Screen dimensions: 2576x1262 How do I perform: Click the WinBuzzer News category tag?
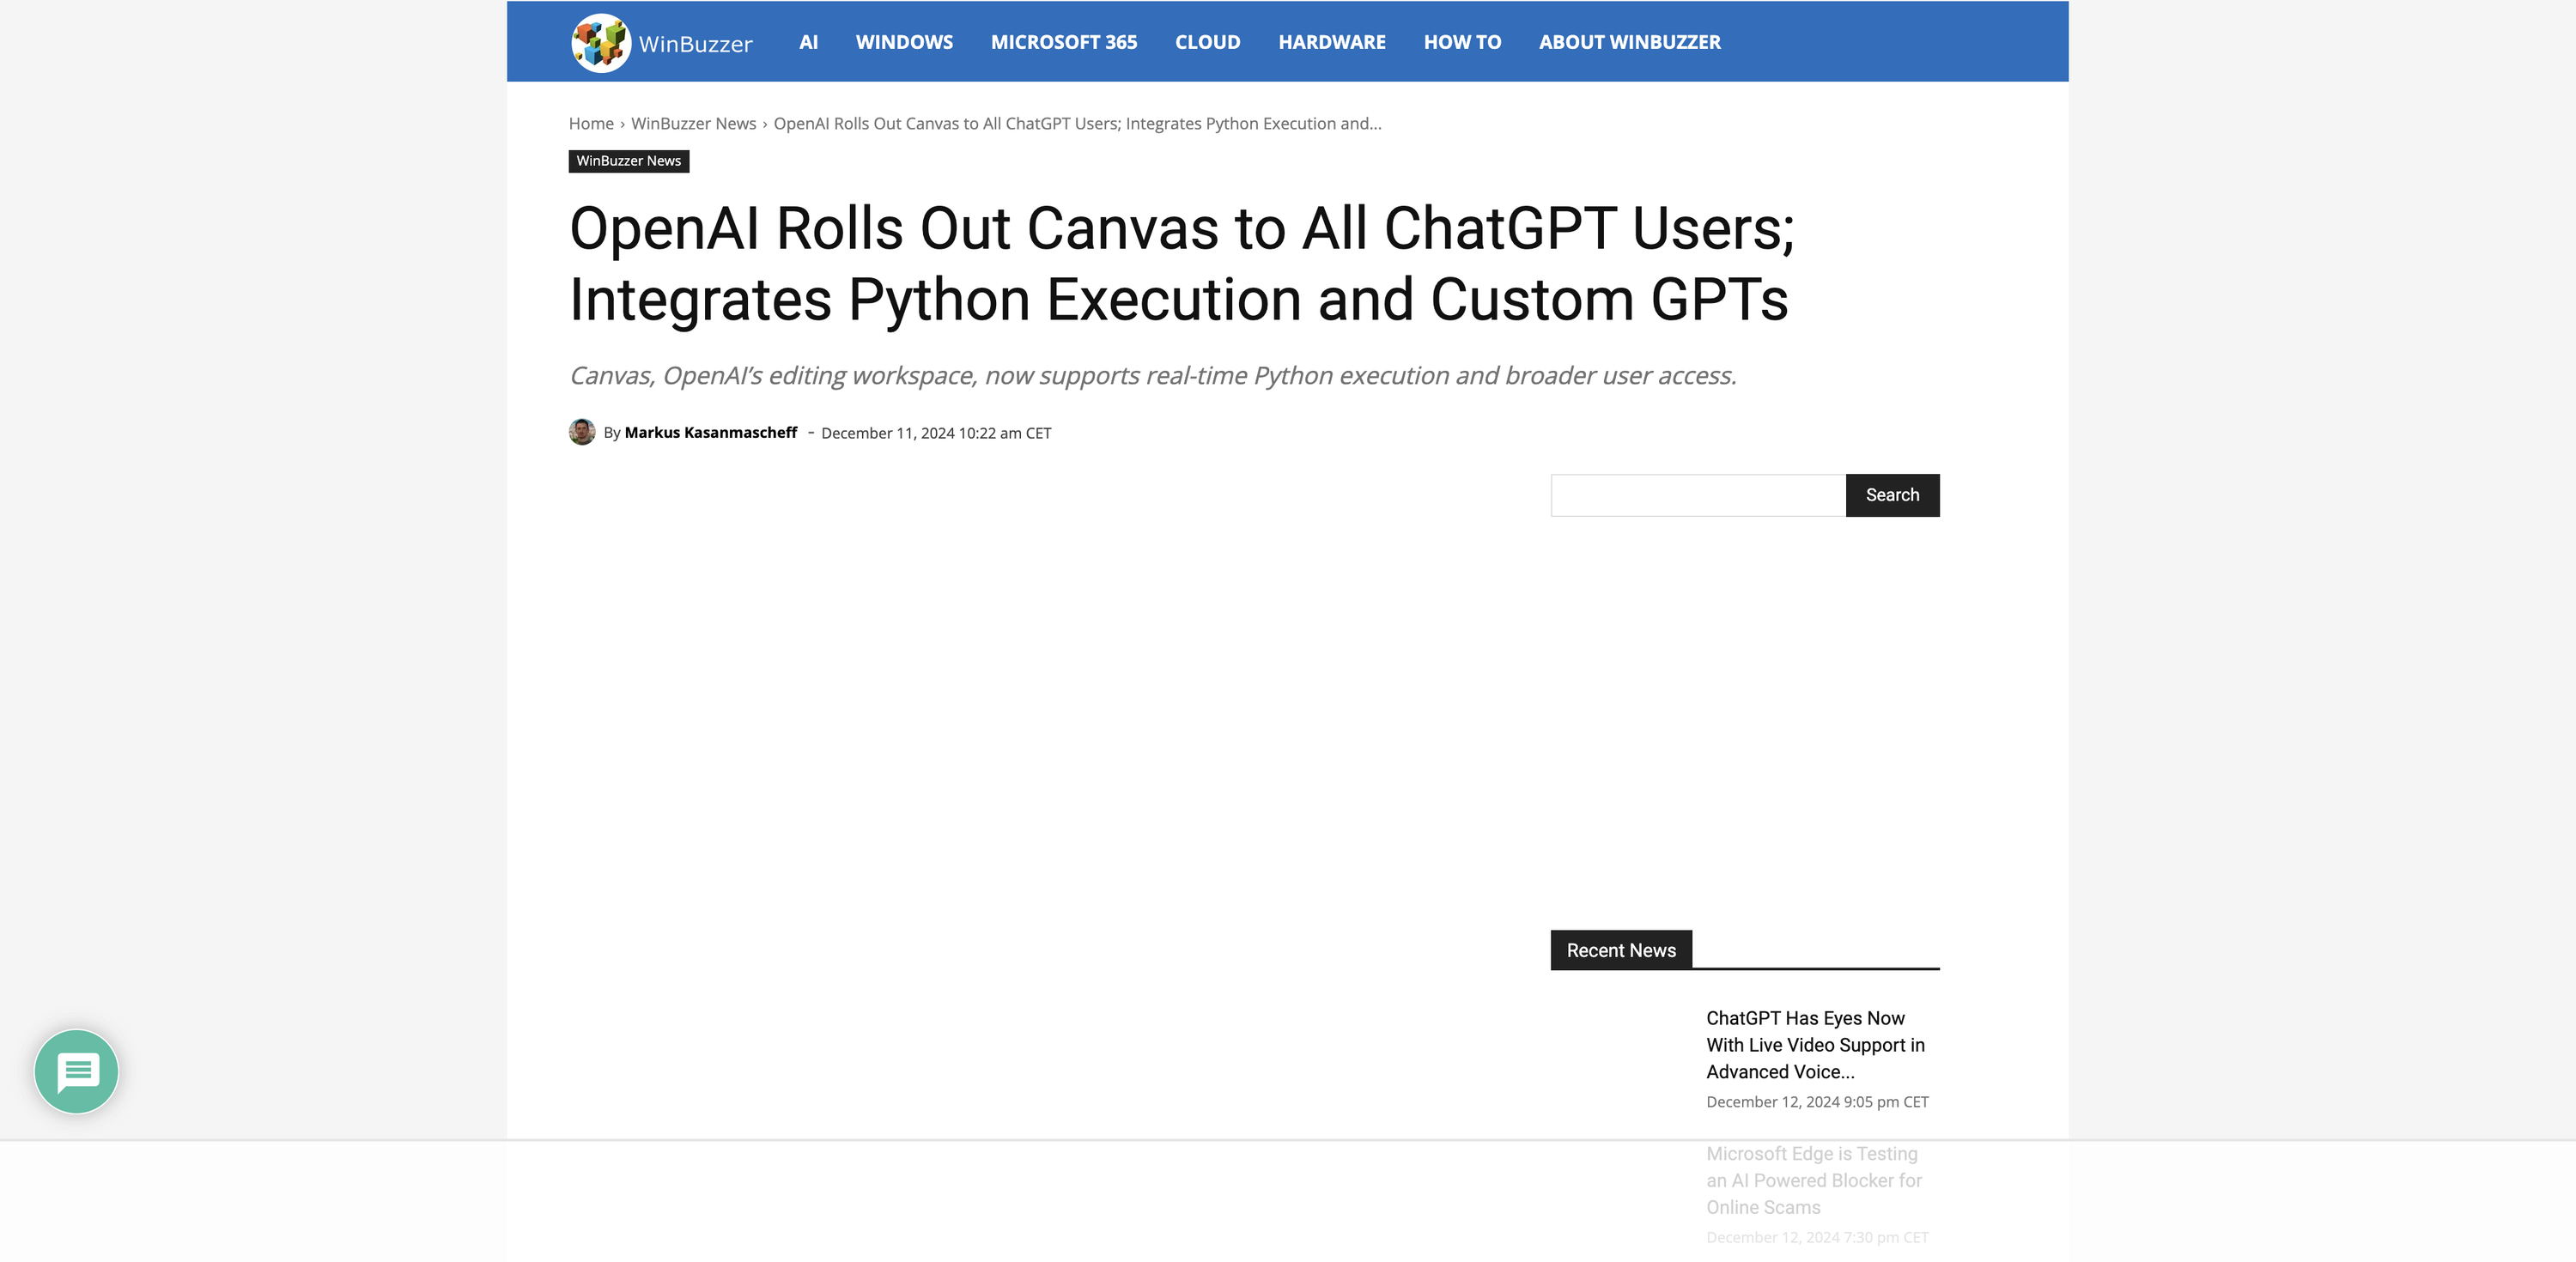tap(629, 161)
